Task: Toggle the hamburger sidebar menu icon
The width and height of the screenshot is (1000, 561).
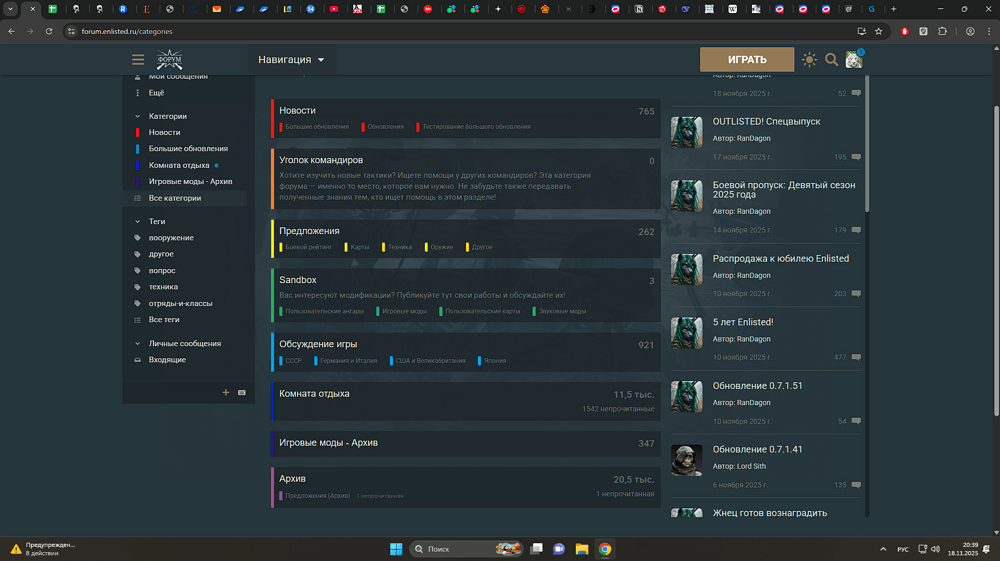Action: [x=138, y=60]
